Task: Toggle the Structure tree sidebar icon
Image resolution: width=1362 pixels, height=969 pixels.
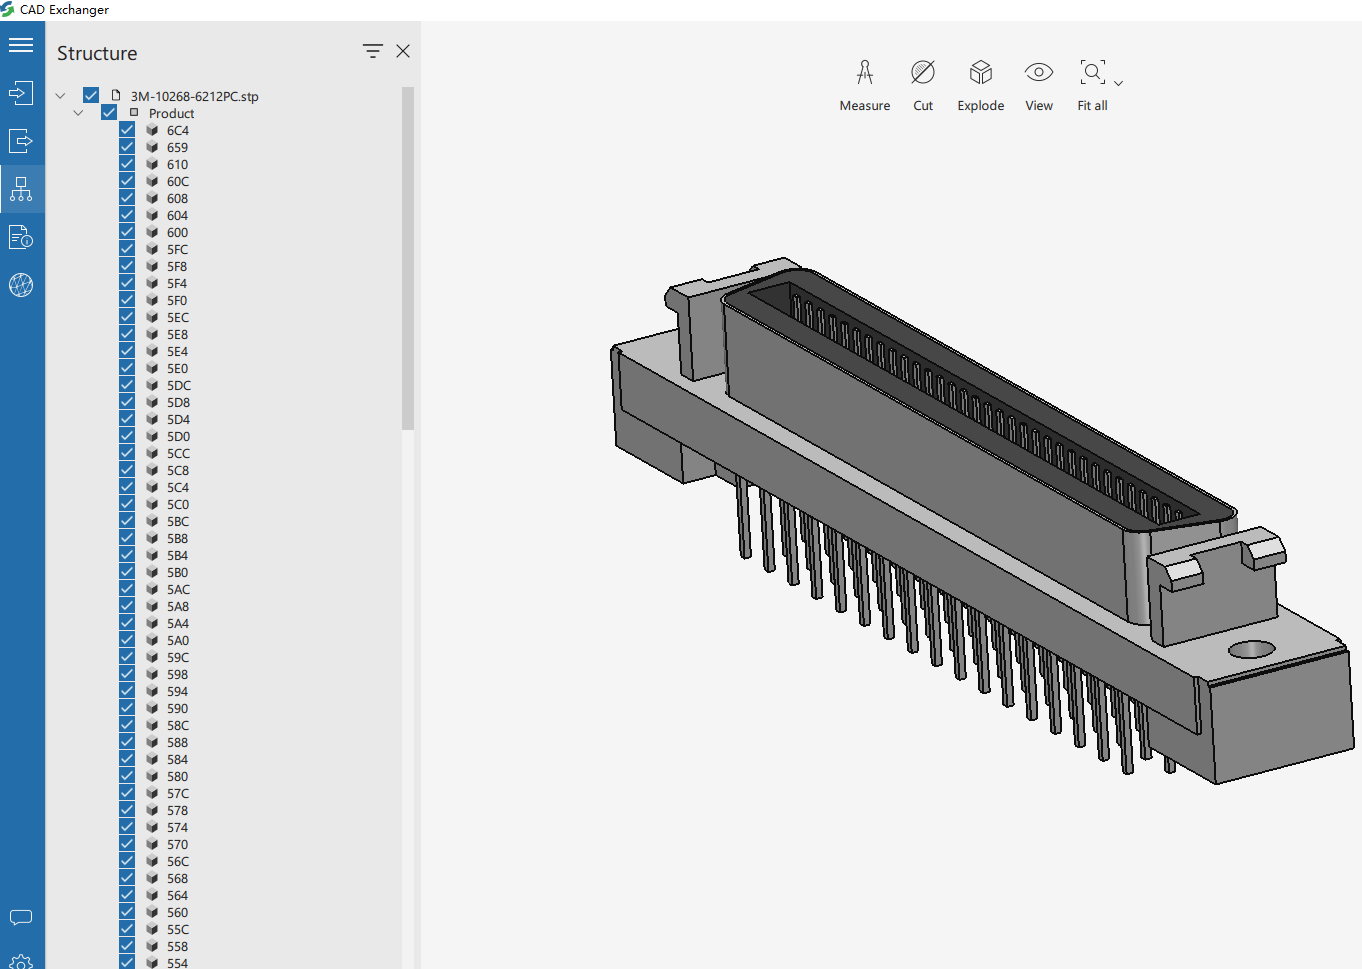Action: [21, 189]
